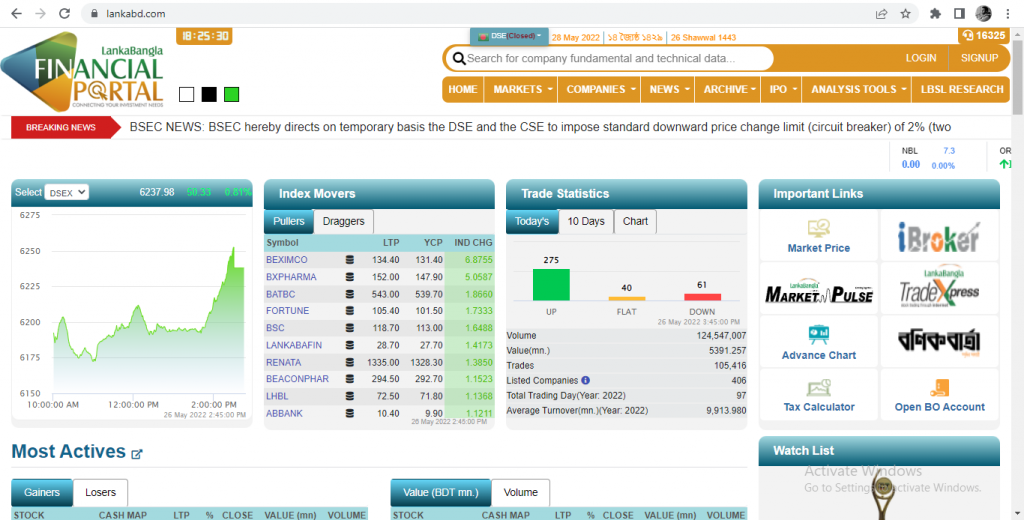1024x520 pixels.
Task: Open BEXIMCO symbol link
Action: coord(287,260)
